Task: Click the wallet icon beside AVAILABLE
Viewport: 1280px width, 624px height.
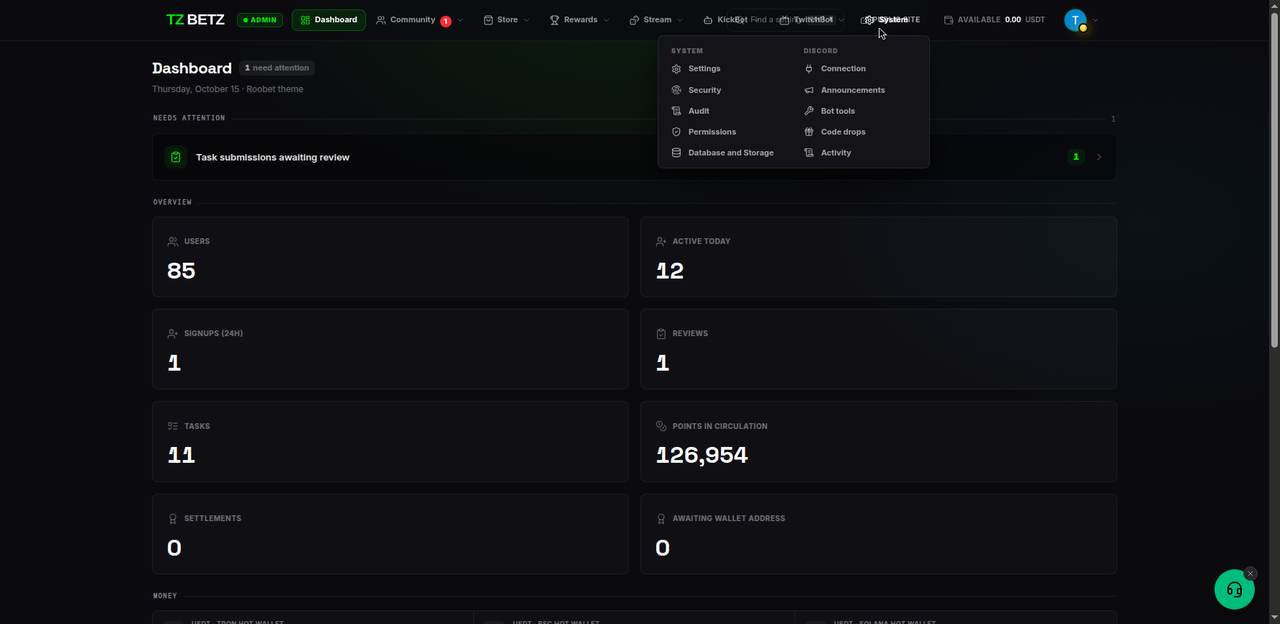Action: coord(948,20)
